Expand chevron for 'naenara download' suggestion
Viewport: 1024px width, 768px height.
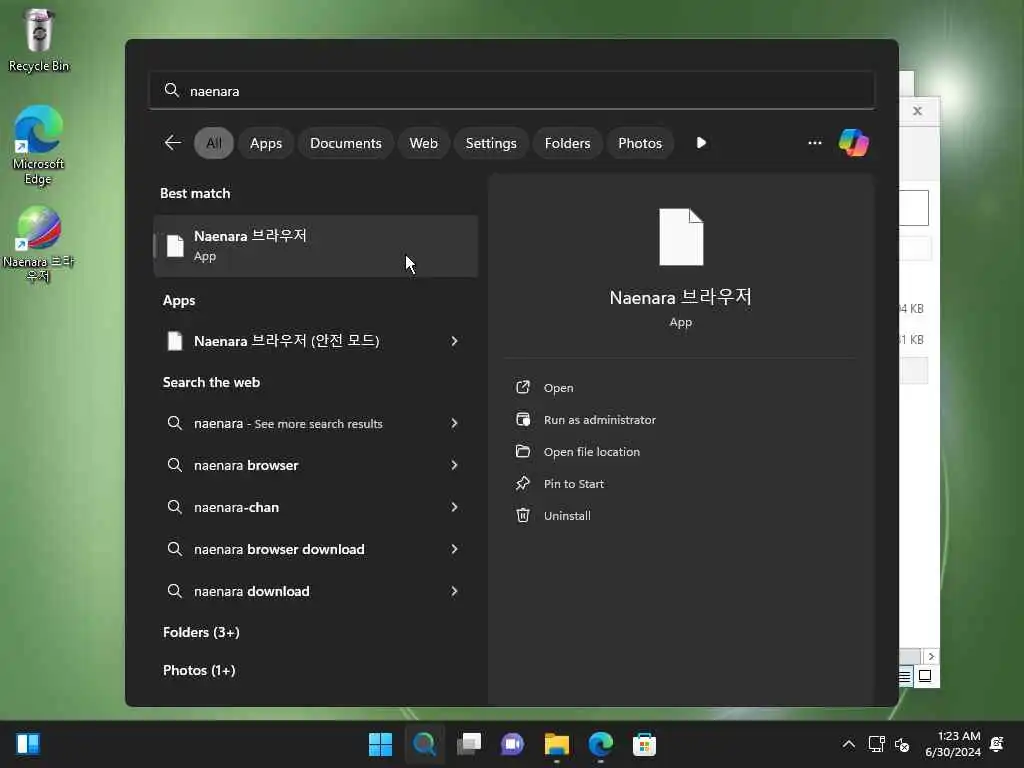point(455,591)
